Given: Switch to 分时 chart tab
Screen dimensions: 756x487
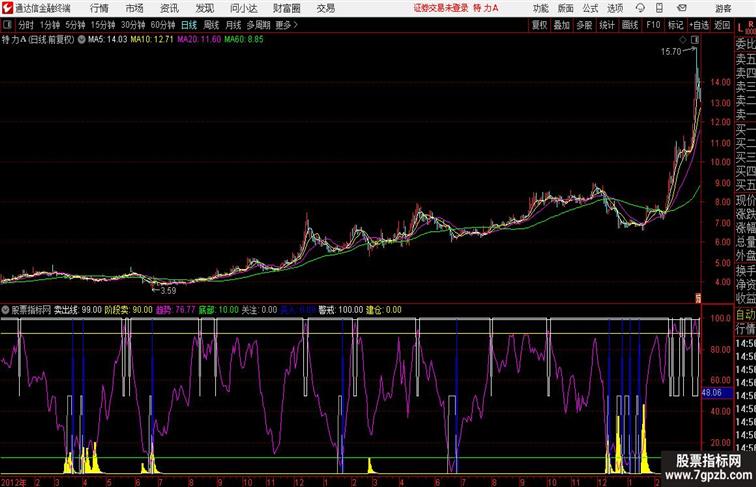Looking at the screenshot, I should pyautogui.click(x=26, y=25).
